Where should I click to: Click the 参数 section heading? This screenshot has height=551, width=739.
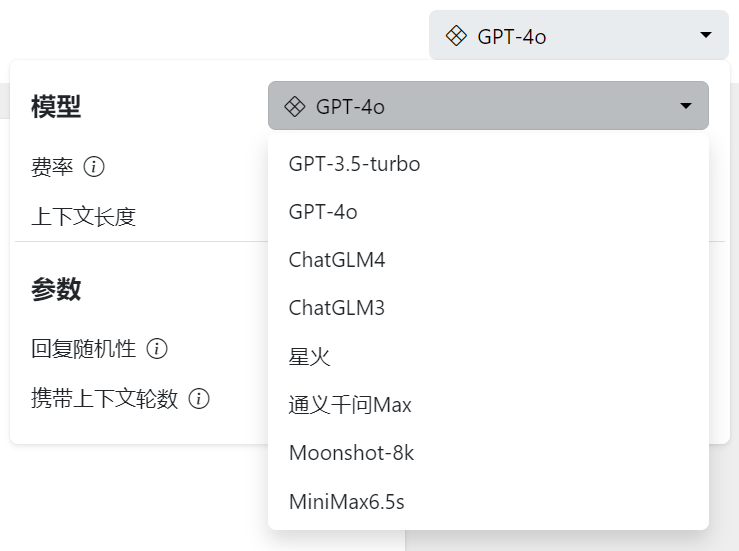(x=56, y=290)
